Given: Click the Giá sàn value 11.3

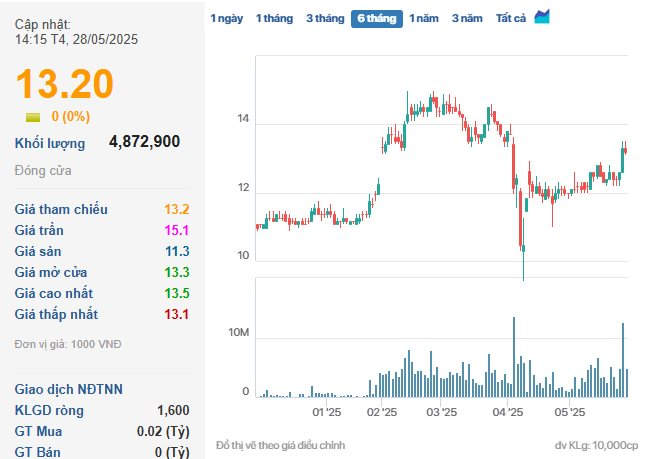Looking at the screenshot, I should point(176,251).
